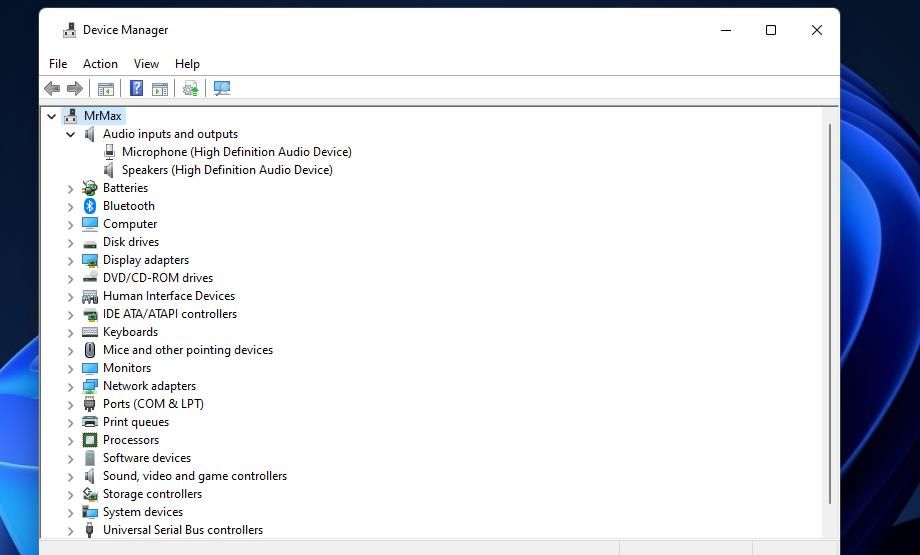
Task: Collapse the Audio inputs and outputs category
Action: tap(70, 134)
